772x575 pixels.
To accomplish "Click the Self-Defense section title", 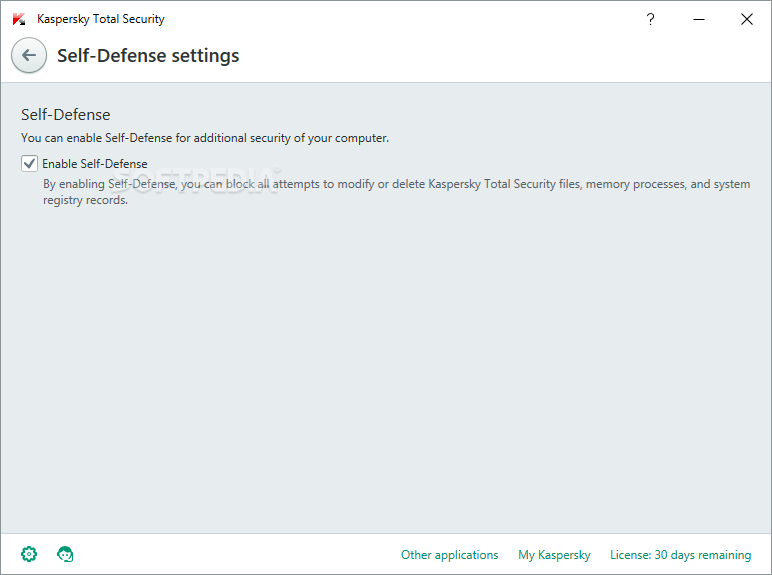I will pos(65,115).
